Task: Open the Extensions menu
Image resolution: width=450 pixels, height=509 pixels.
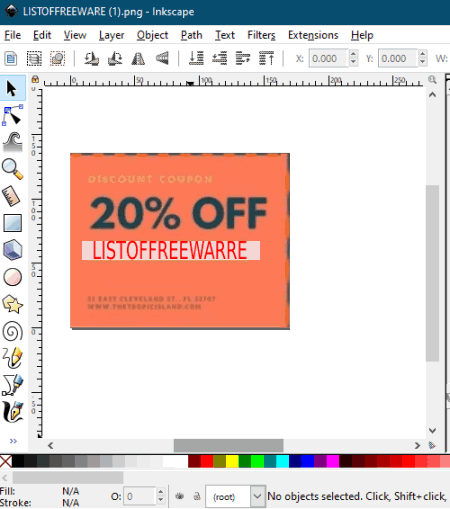Action: 313,35
